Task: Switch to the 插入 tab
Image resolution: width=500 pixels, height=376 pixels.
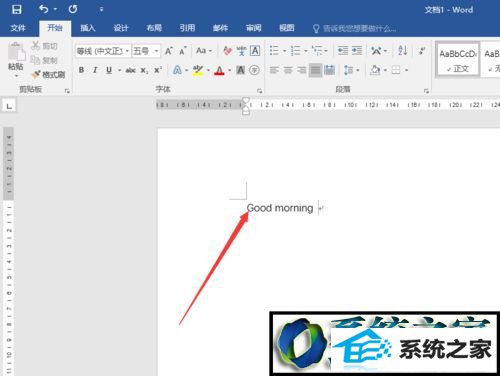Action: click(x=88, y=28)
